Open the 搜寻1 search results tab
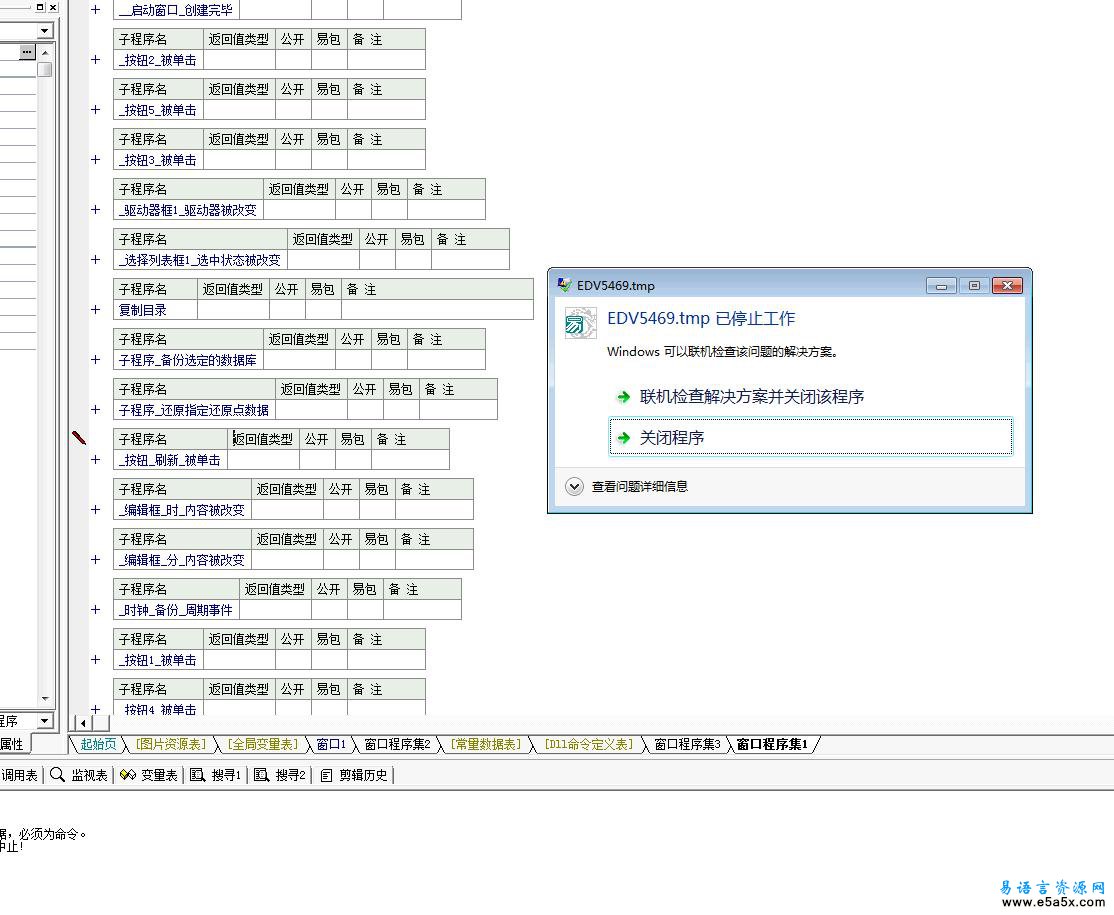The width and height of the screenshot is (1114, 915). point(216,775)
